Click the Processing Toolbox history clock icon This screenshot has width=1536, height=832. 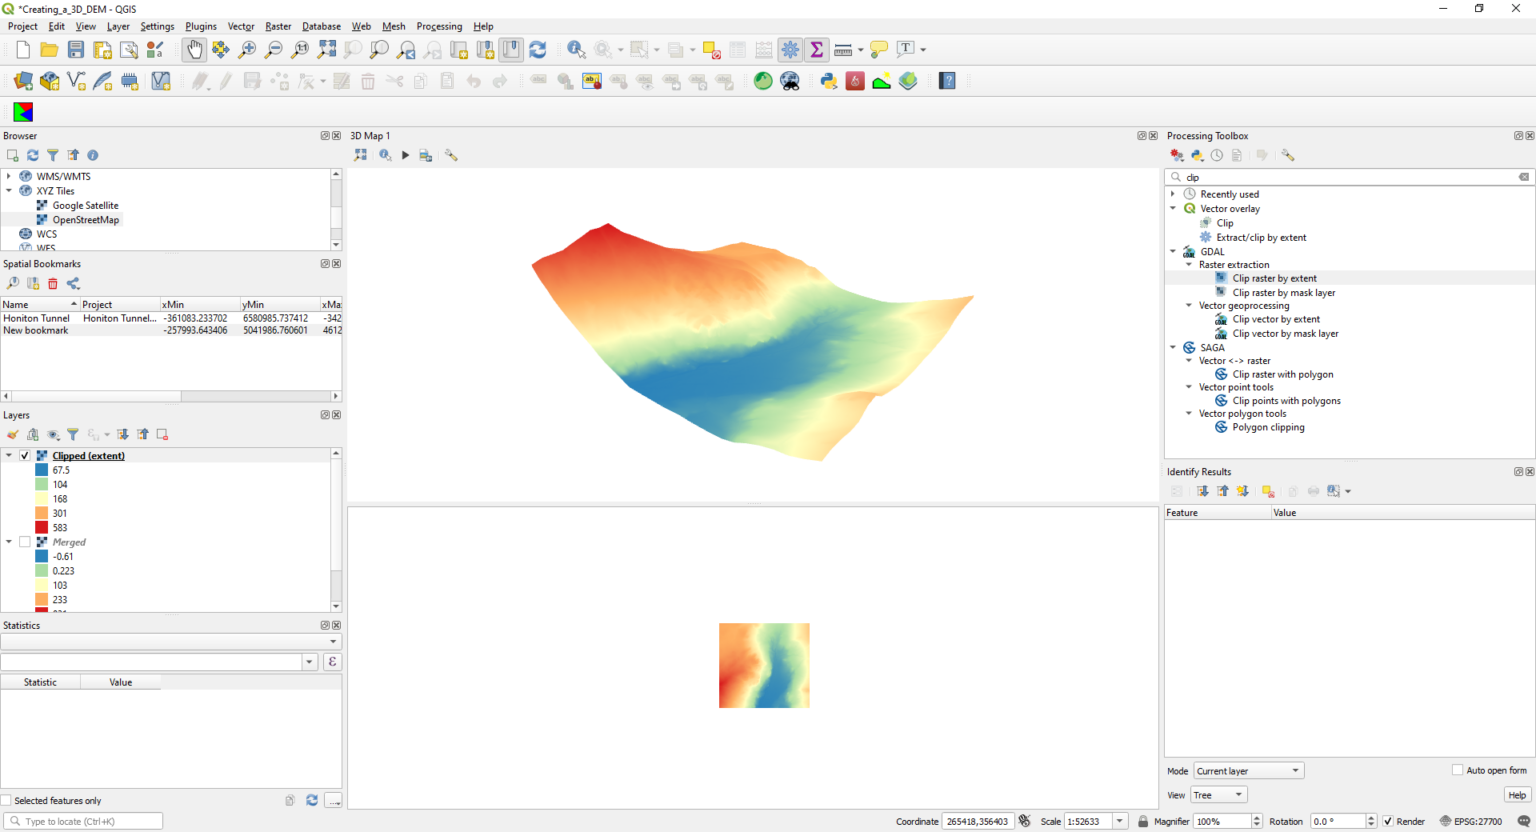(1217, 155)
